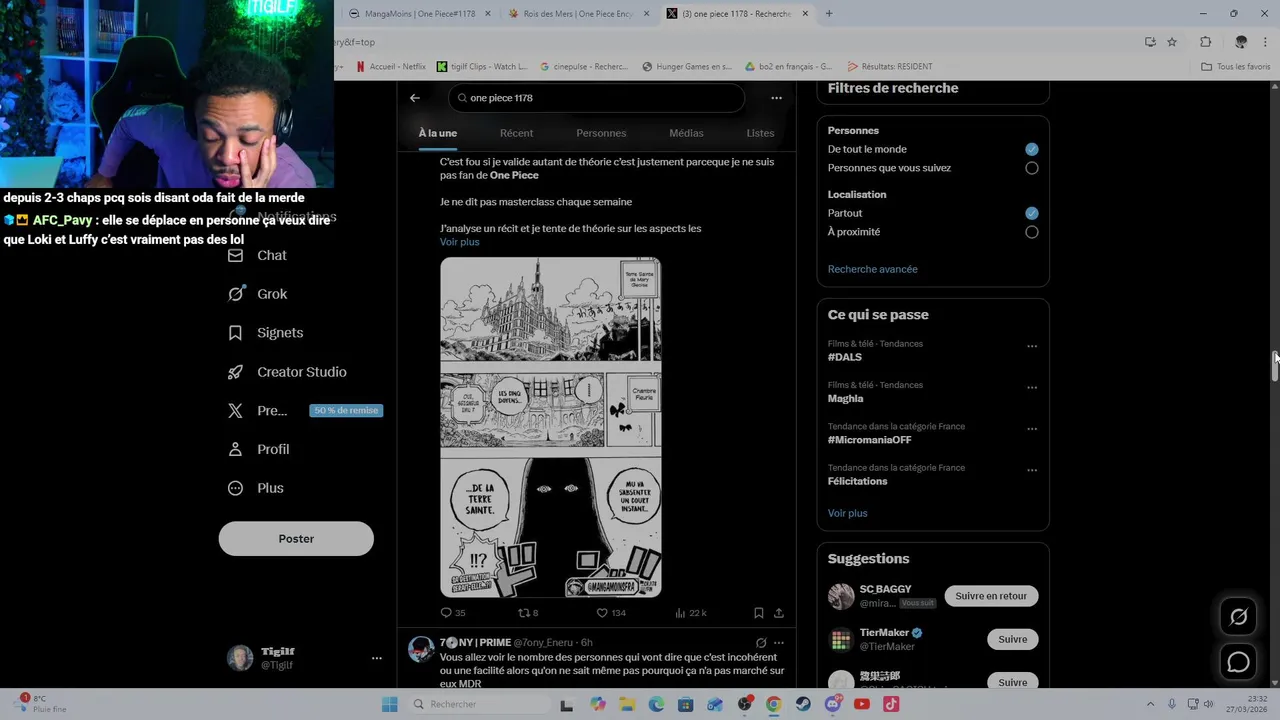This screenshot has height=720, width=1280.
Task: Open Profil in the sidebar
Action: click(x=259, y=449)
